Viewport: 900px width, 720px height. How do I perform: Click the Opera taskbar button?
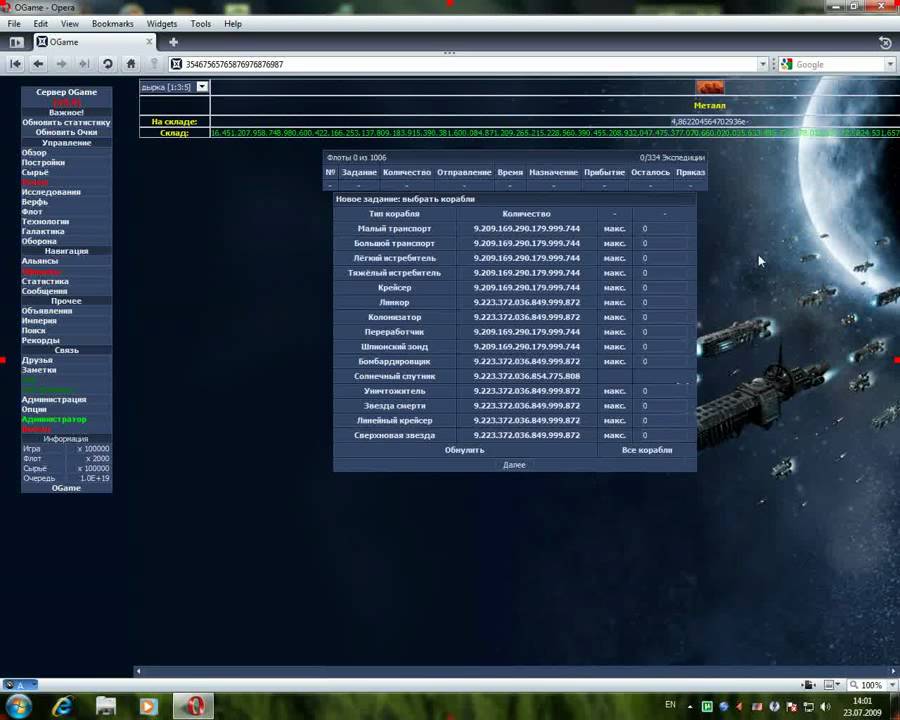[194, 706]
